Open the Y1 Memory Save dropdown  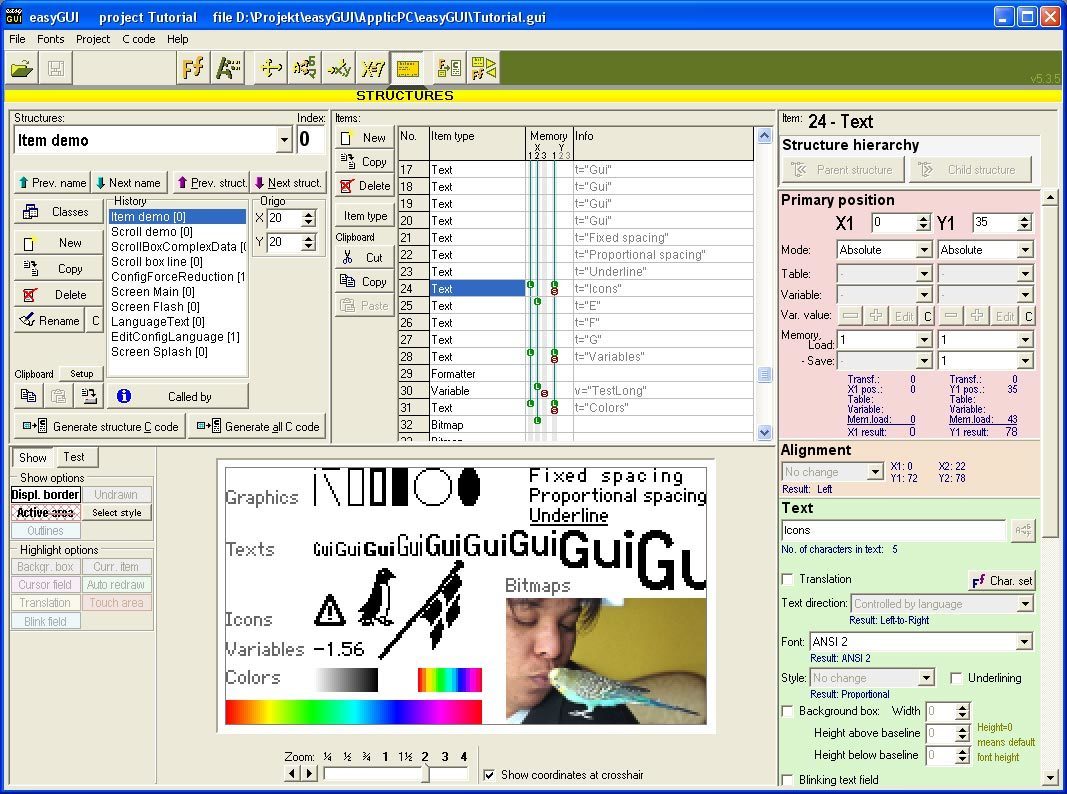(x=1025, y=361)
